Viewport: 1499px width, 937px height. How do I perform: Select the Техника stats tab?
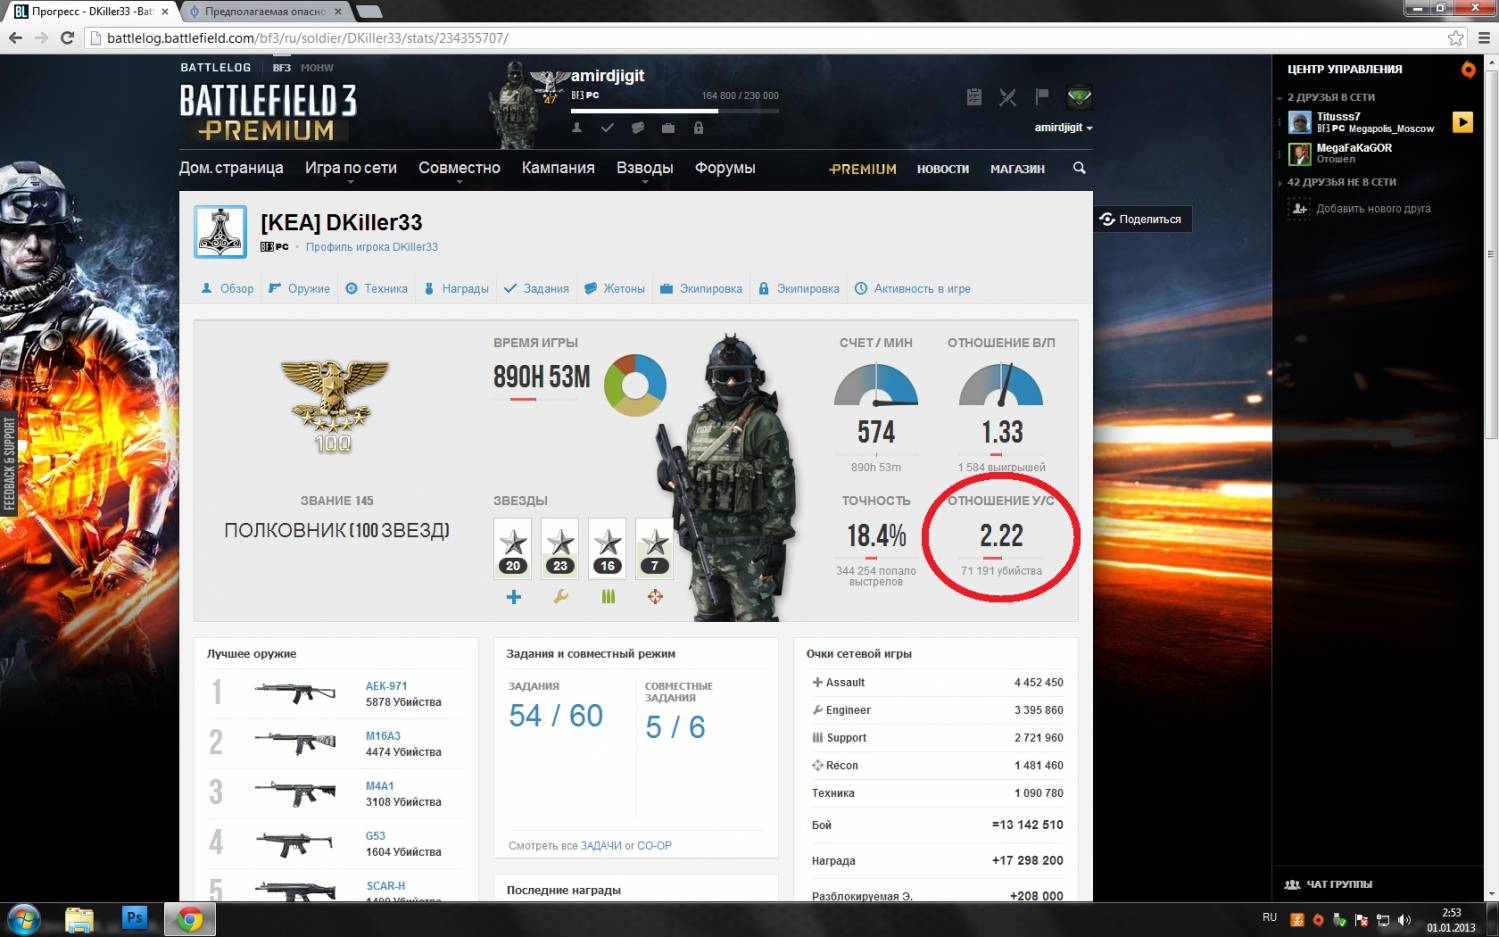pyautogui.click(x=376, y=289)
